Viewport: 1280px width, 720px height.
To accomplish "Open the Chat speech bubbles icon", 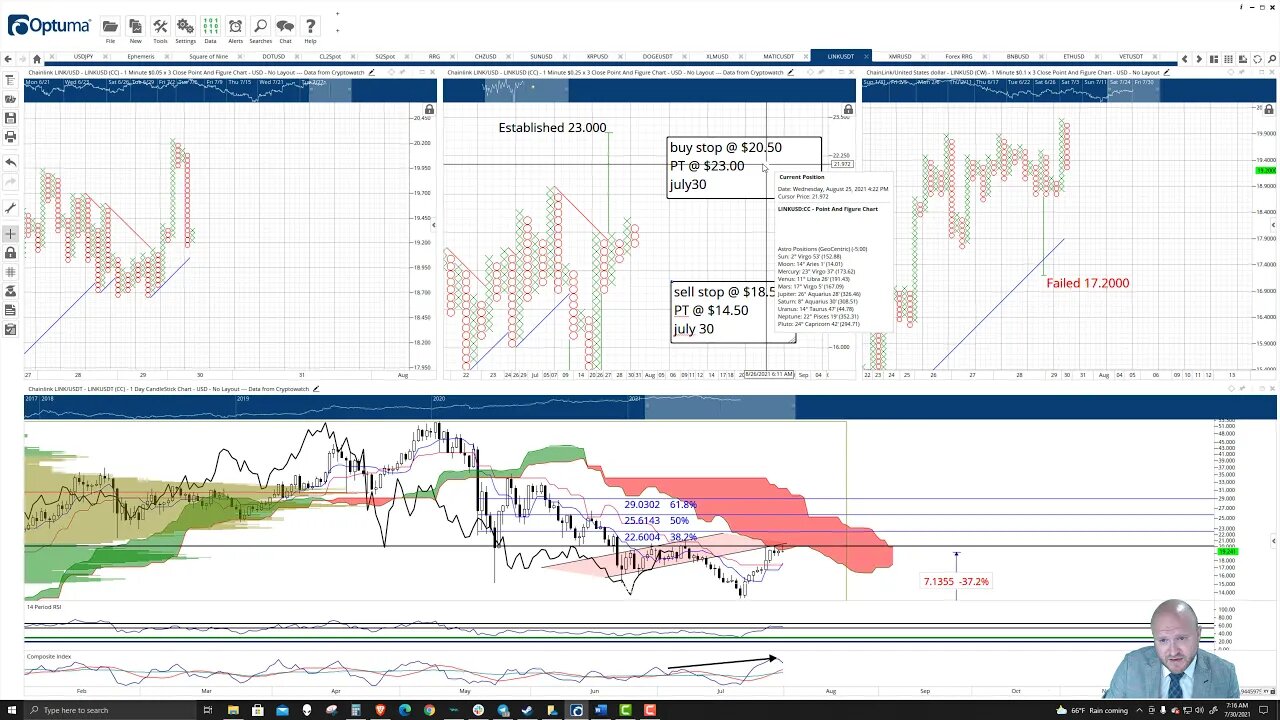I will click(285, 26).
